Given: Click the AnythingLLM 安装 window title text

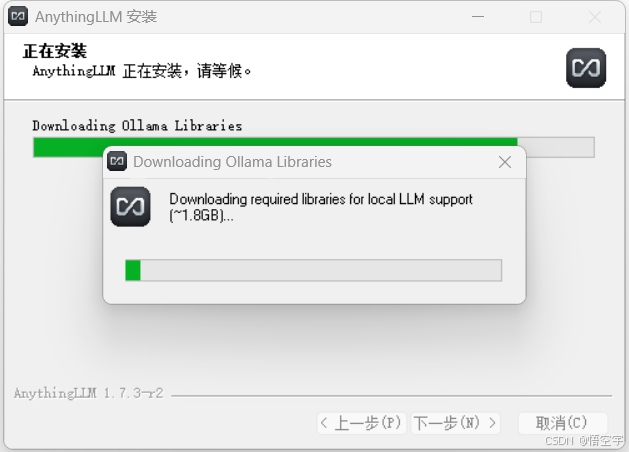Looking at the screenshot, I should click(96, 17).
